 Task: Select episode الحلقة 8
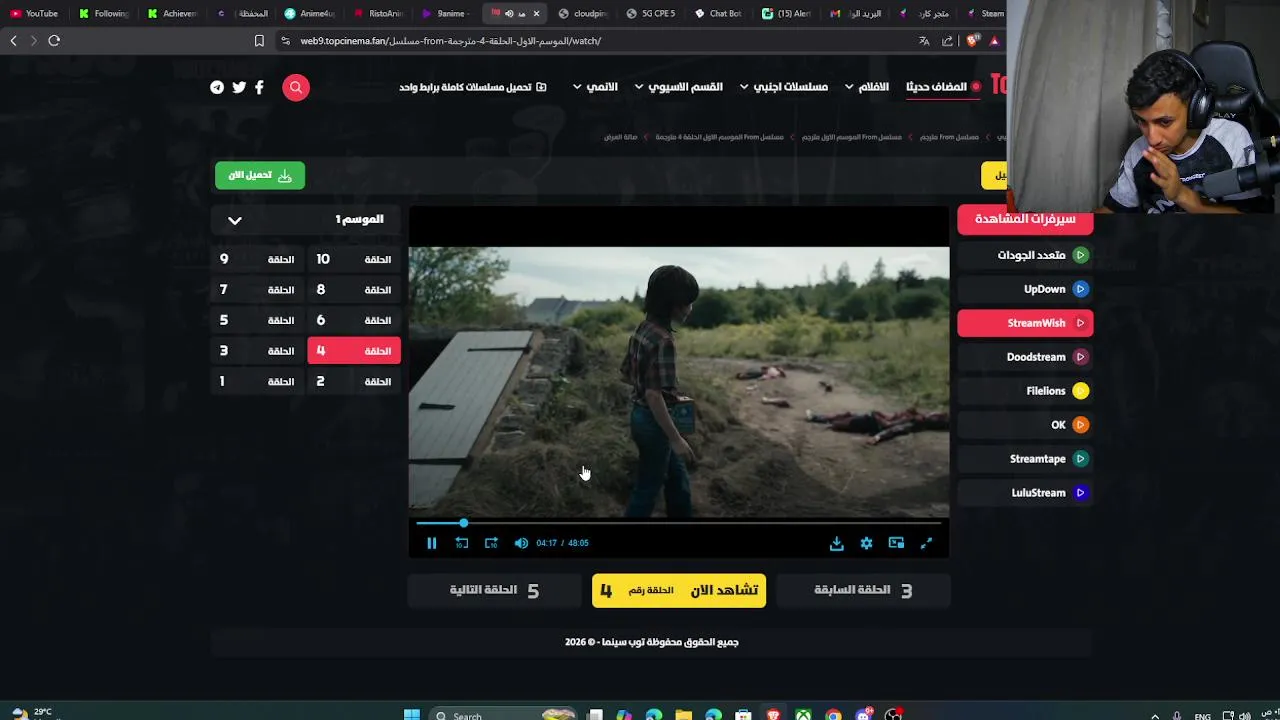[x=354, y=290]
